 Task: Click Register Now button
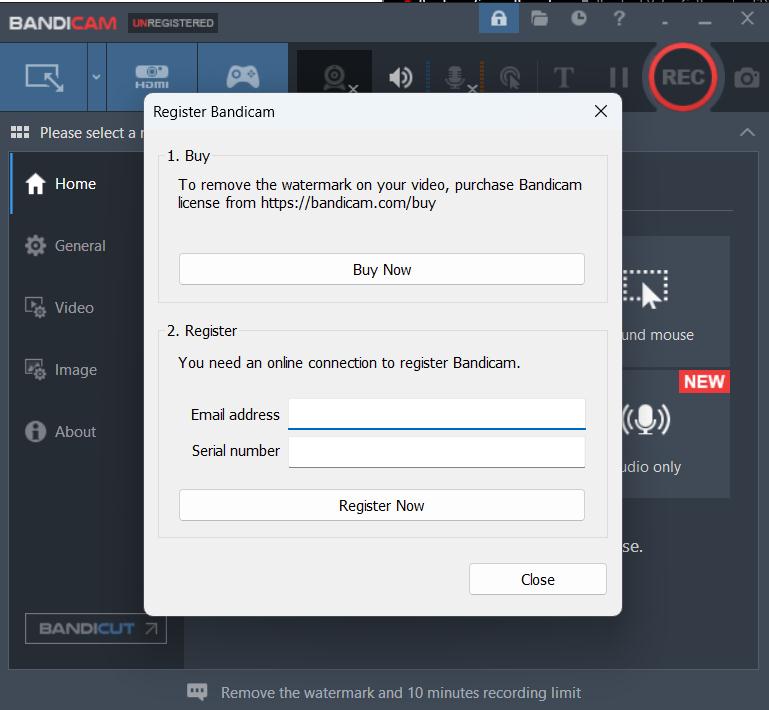point(382,505)
